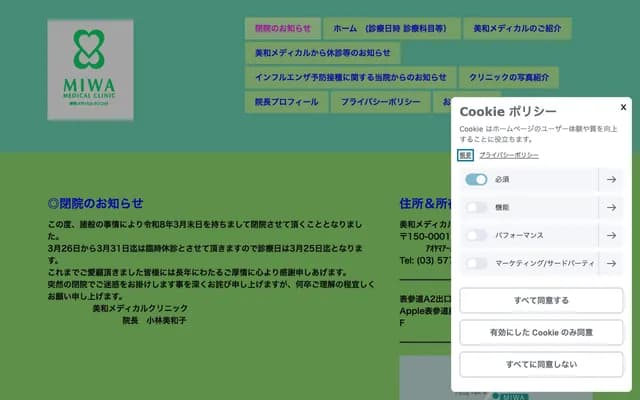
Task: Enable the 機能 cookie switch
Action: (476, 208)
